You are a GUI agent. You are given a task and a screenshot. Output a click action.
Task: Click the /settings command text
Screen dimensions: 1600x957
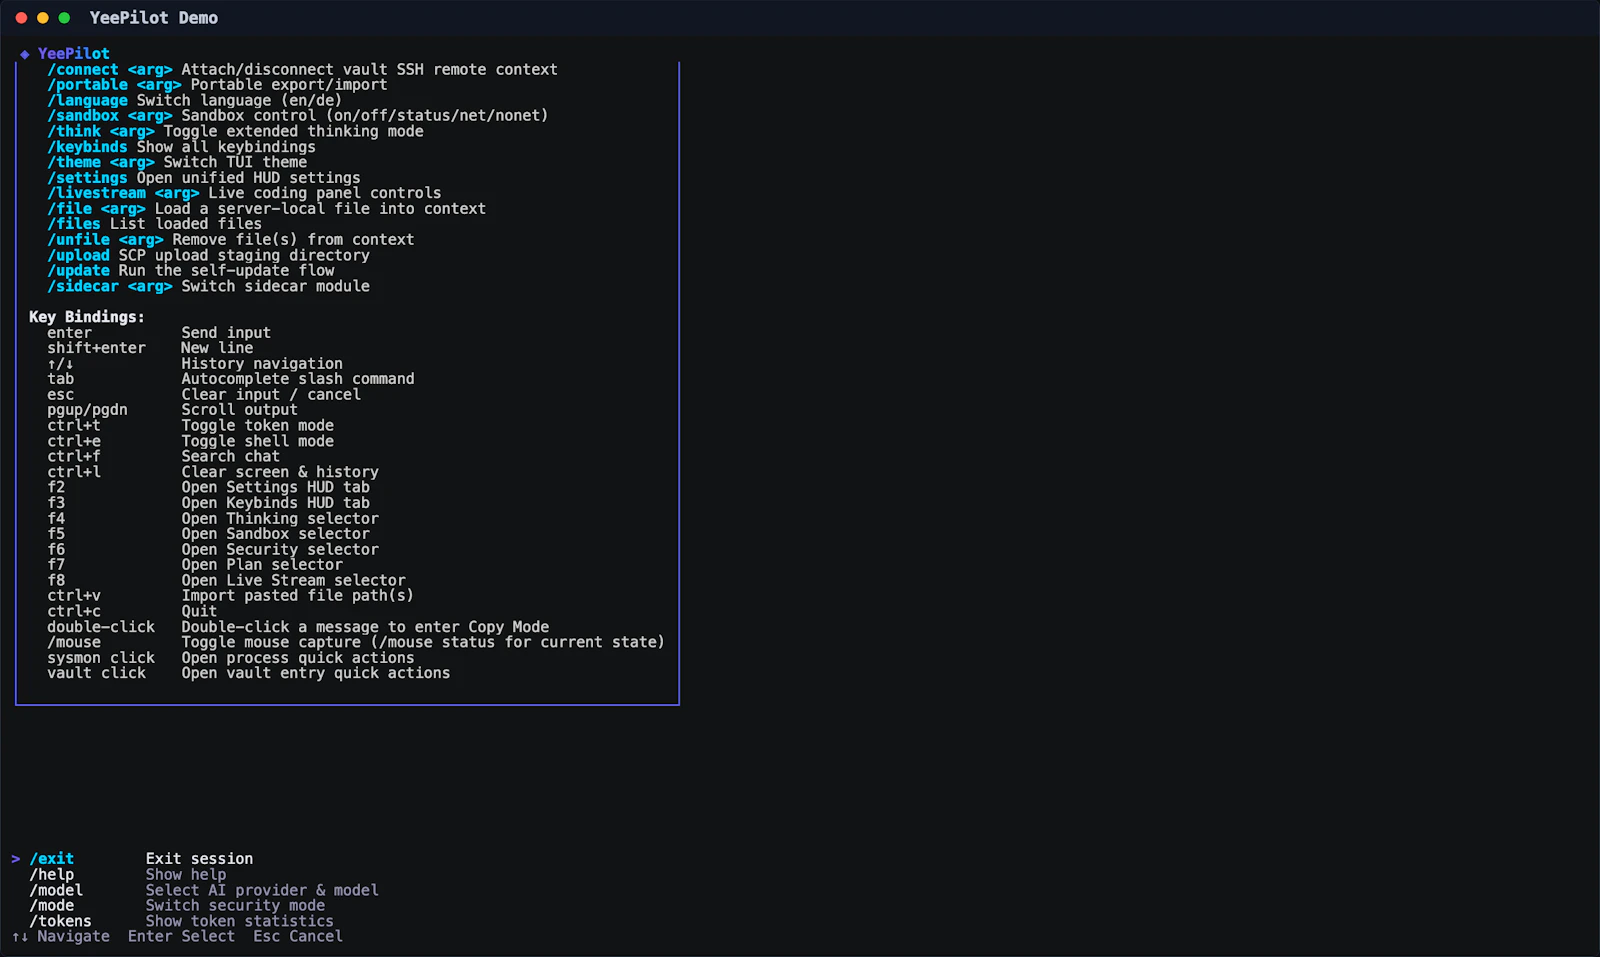click(87, 178)
